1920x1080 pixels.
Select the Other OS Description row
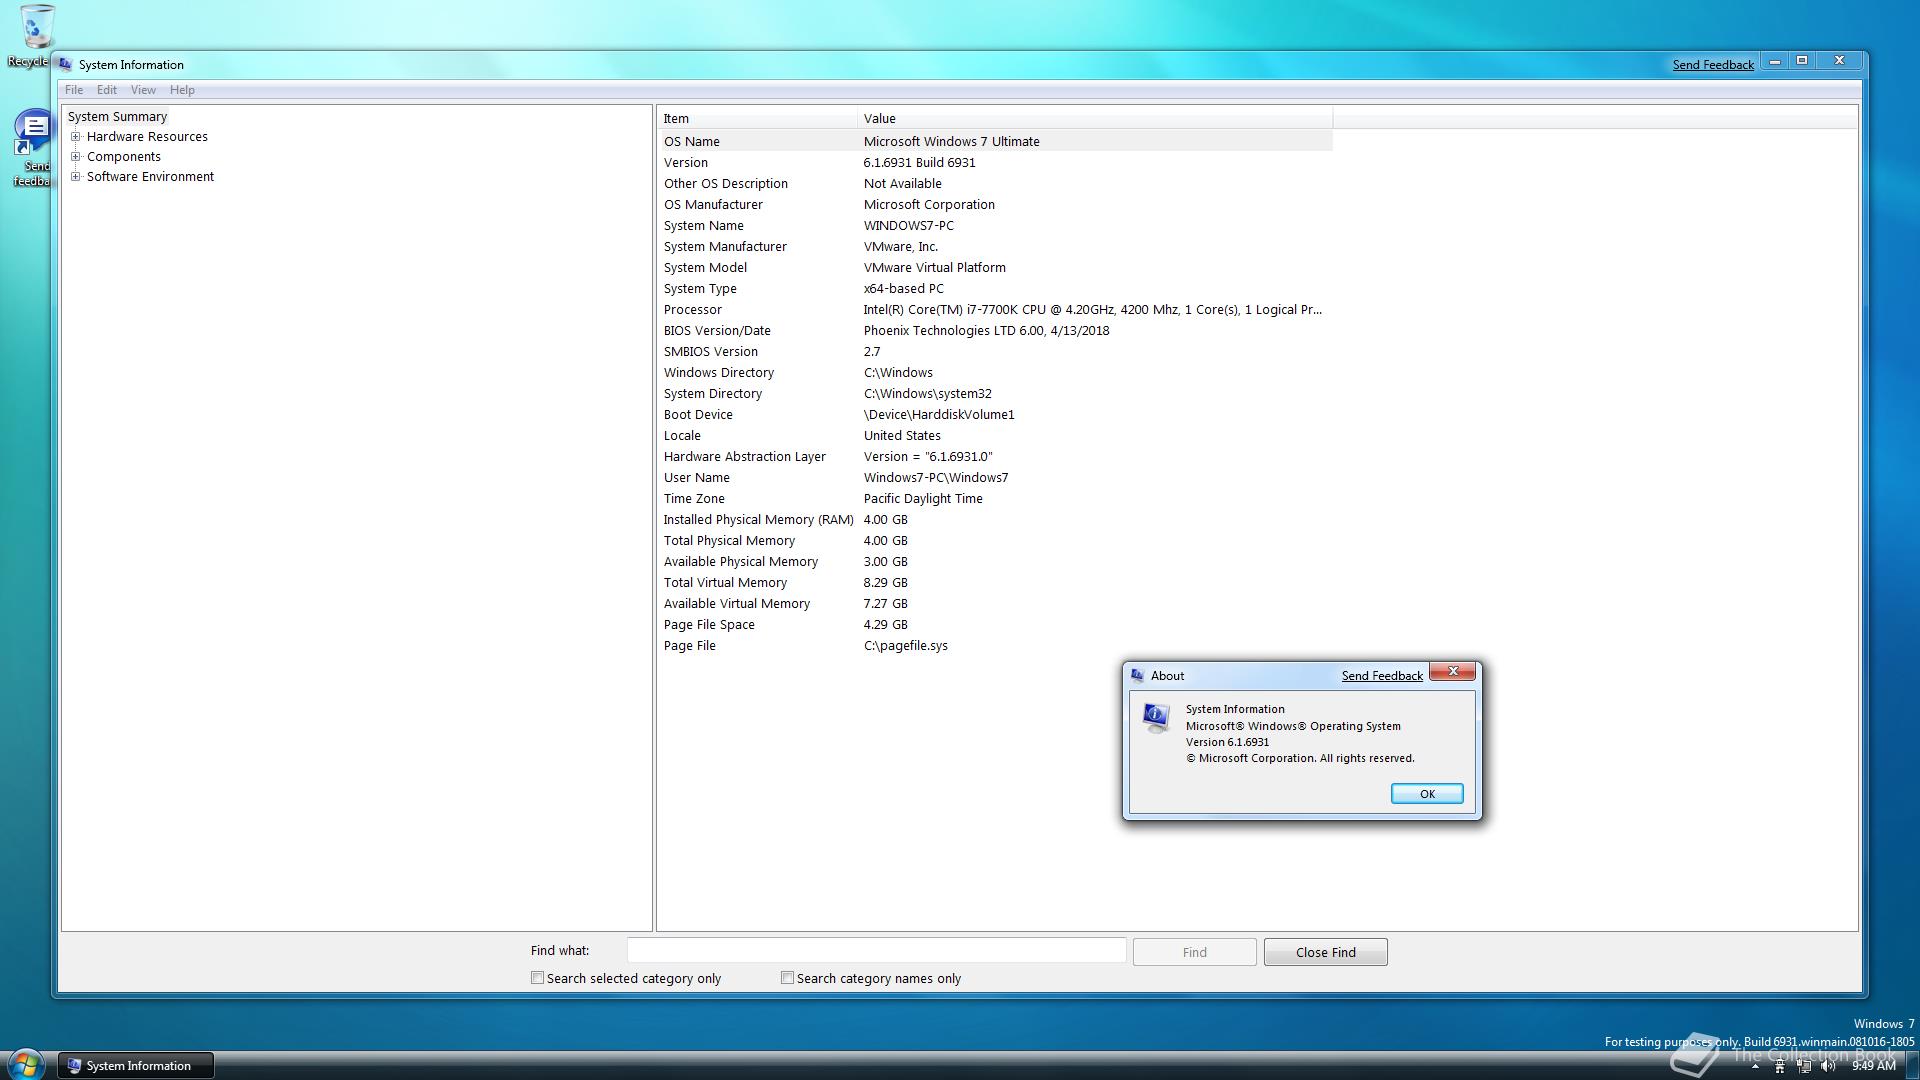[x=995, y=184]
